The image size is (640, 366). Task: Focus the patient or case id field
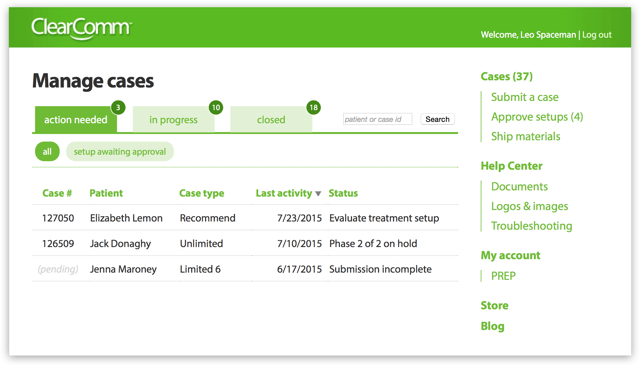tap(378, 119)
